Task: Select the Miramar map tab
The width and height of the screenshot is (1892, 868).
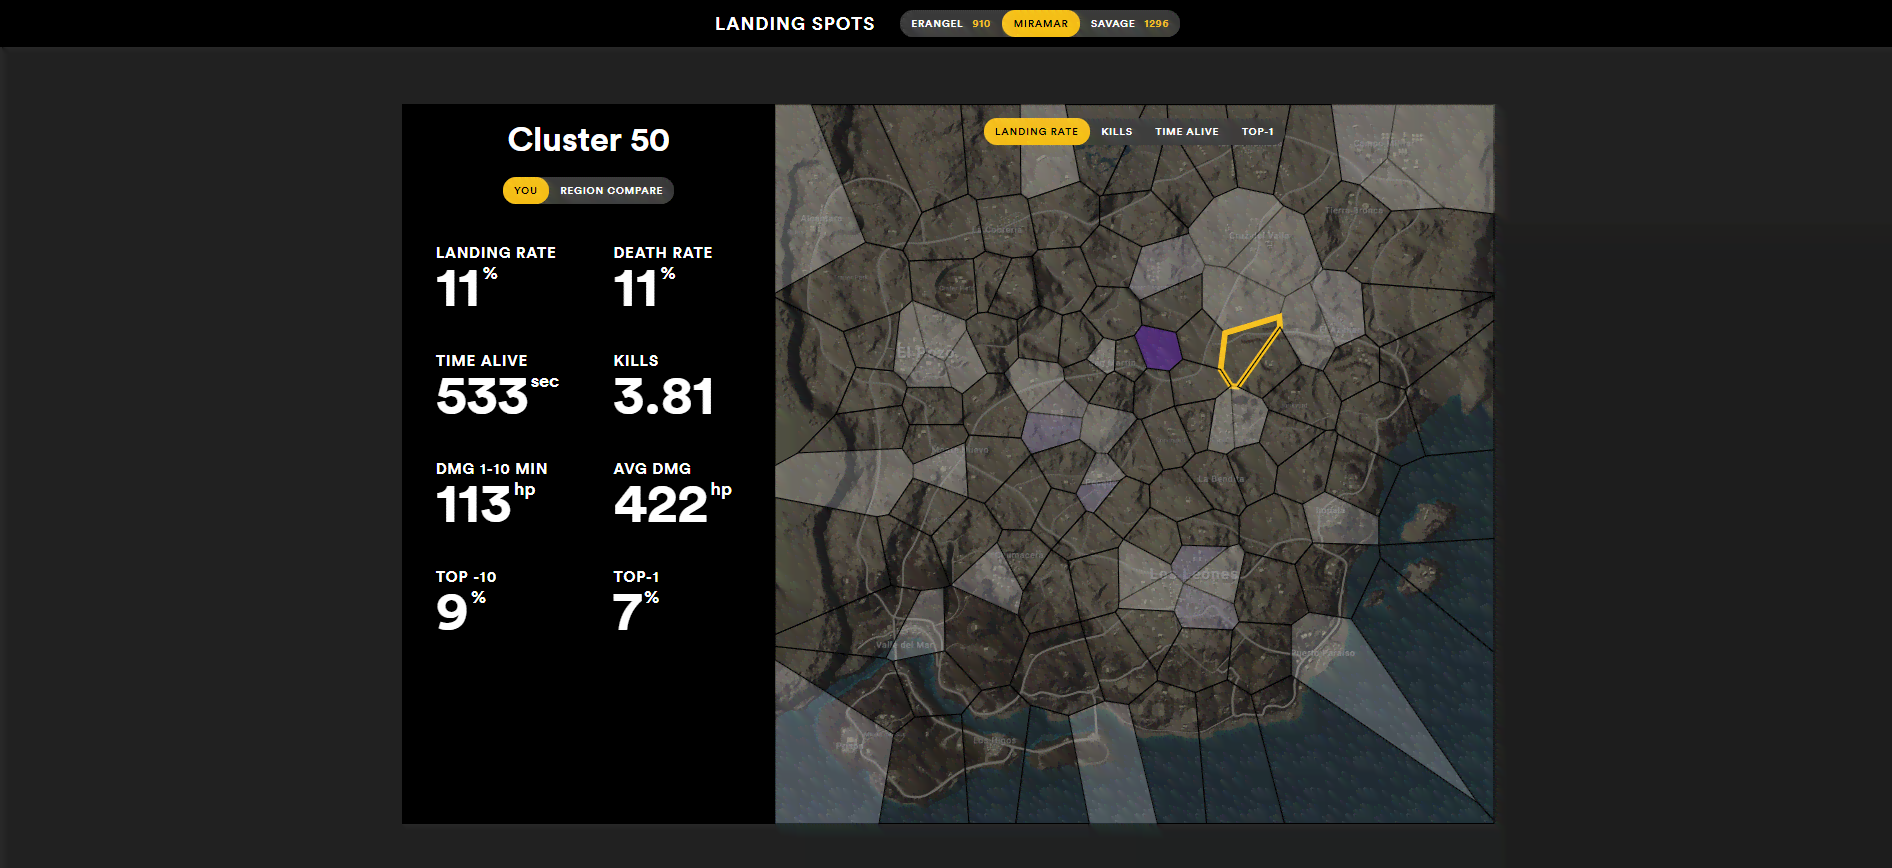Action: 1040,24
